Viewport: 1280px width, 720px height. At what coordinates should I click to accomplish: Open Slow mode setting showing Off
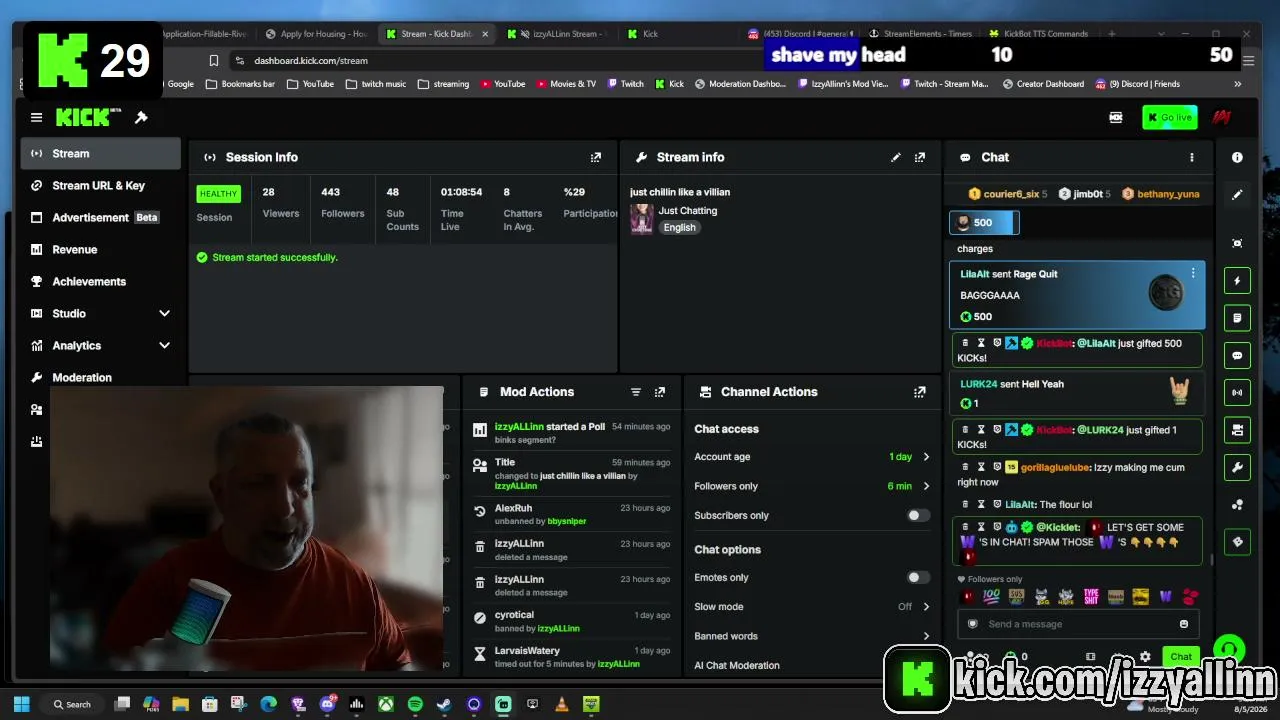(812, 607)
